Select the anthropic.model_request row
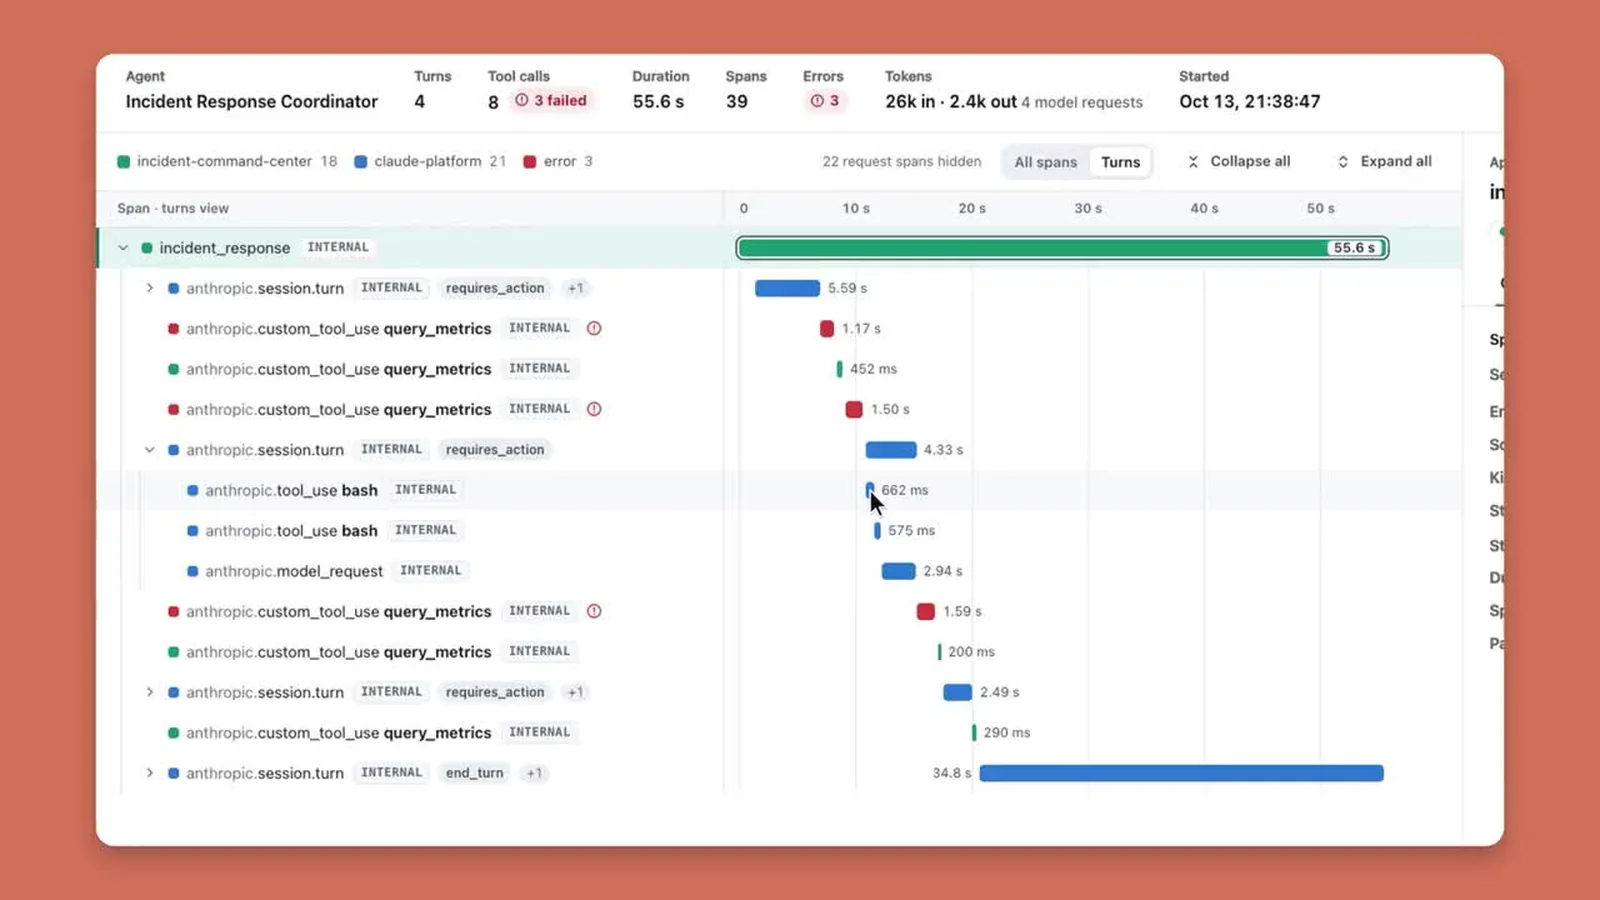The image size is (1600, 900). tap(779, 571)
